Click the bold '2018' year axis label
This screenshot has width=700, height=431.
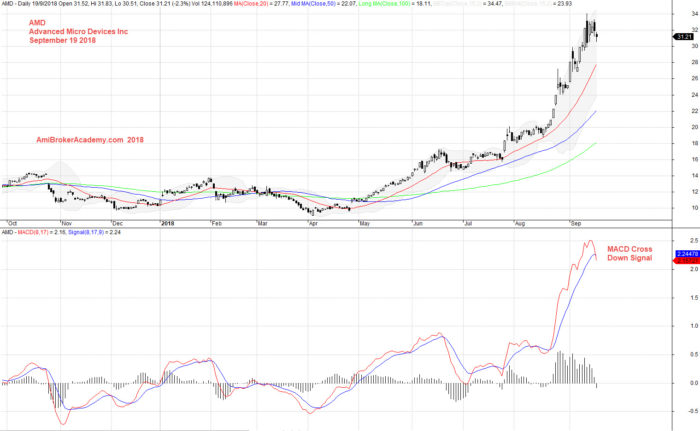pyautogui.click(x=168, y=223)
